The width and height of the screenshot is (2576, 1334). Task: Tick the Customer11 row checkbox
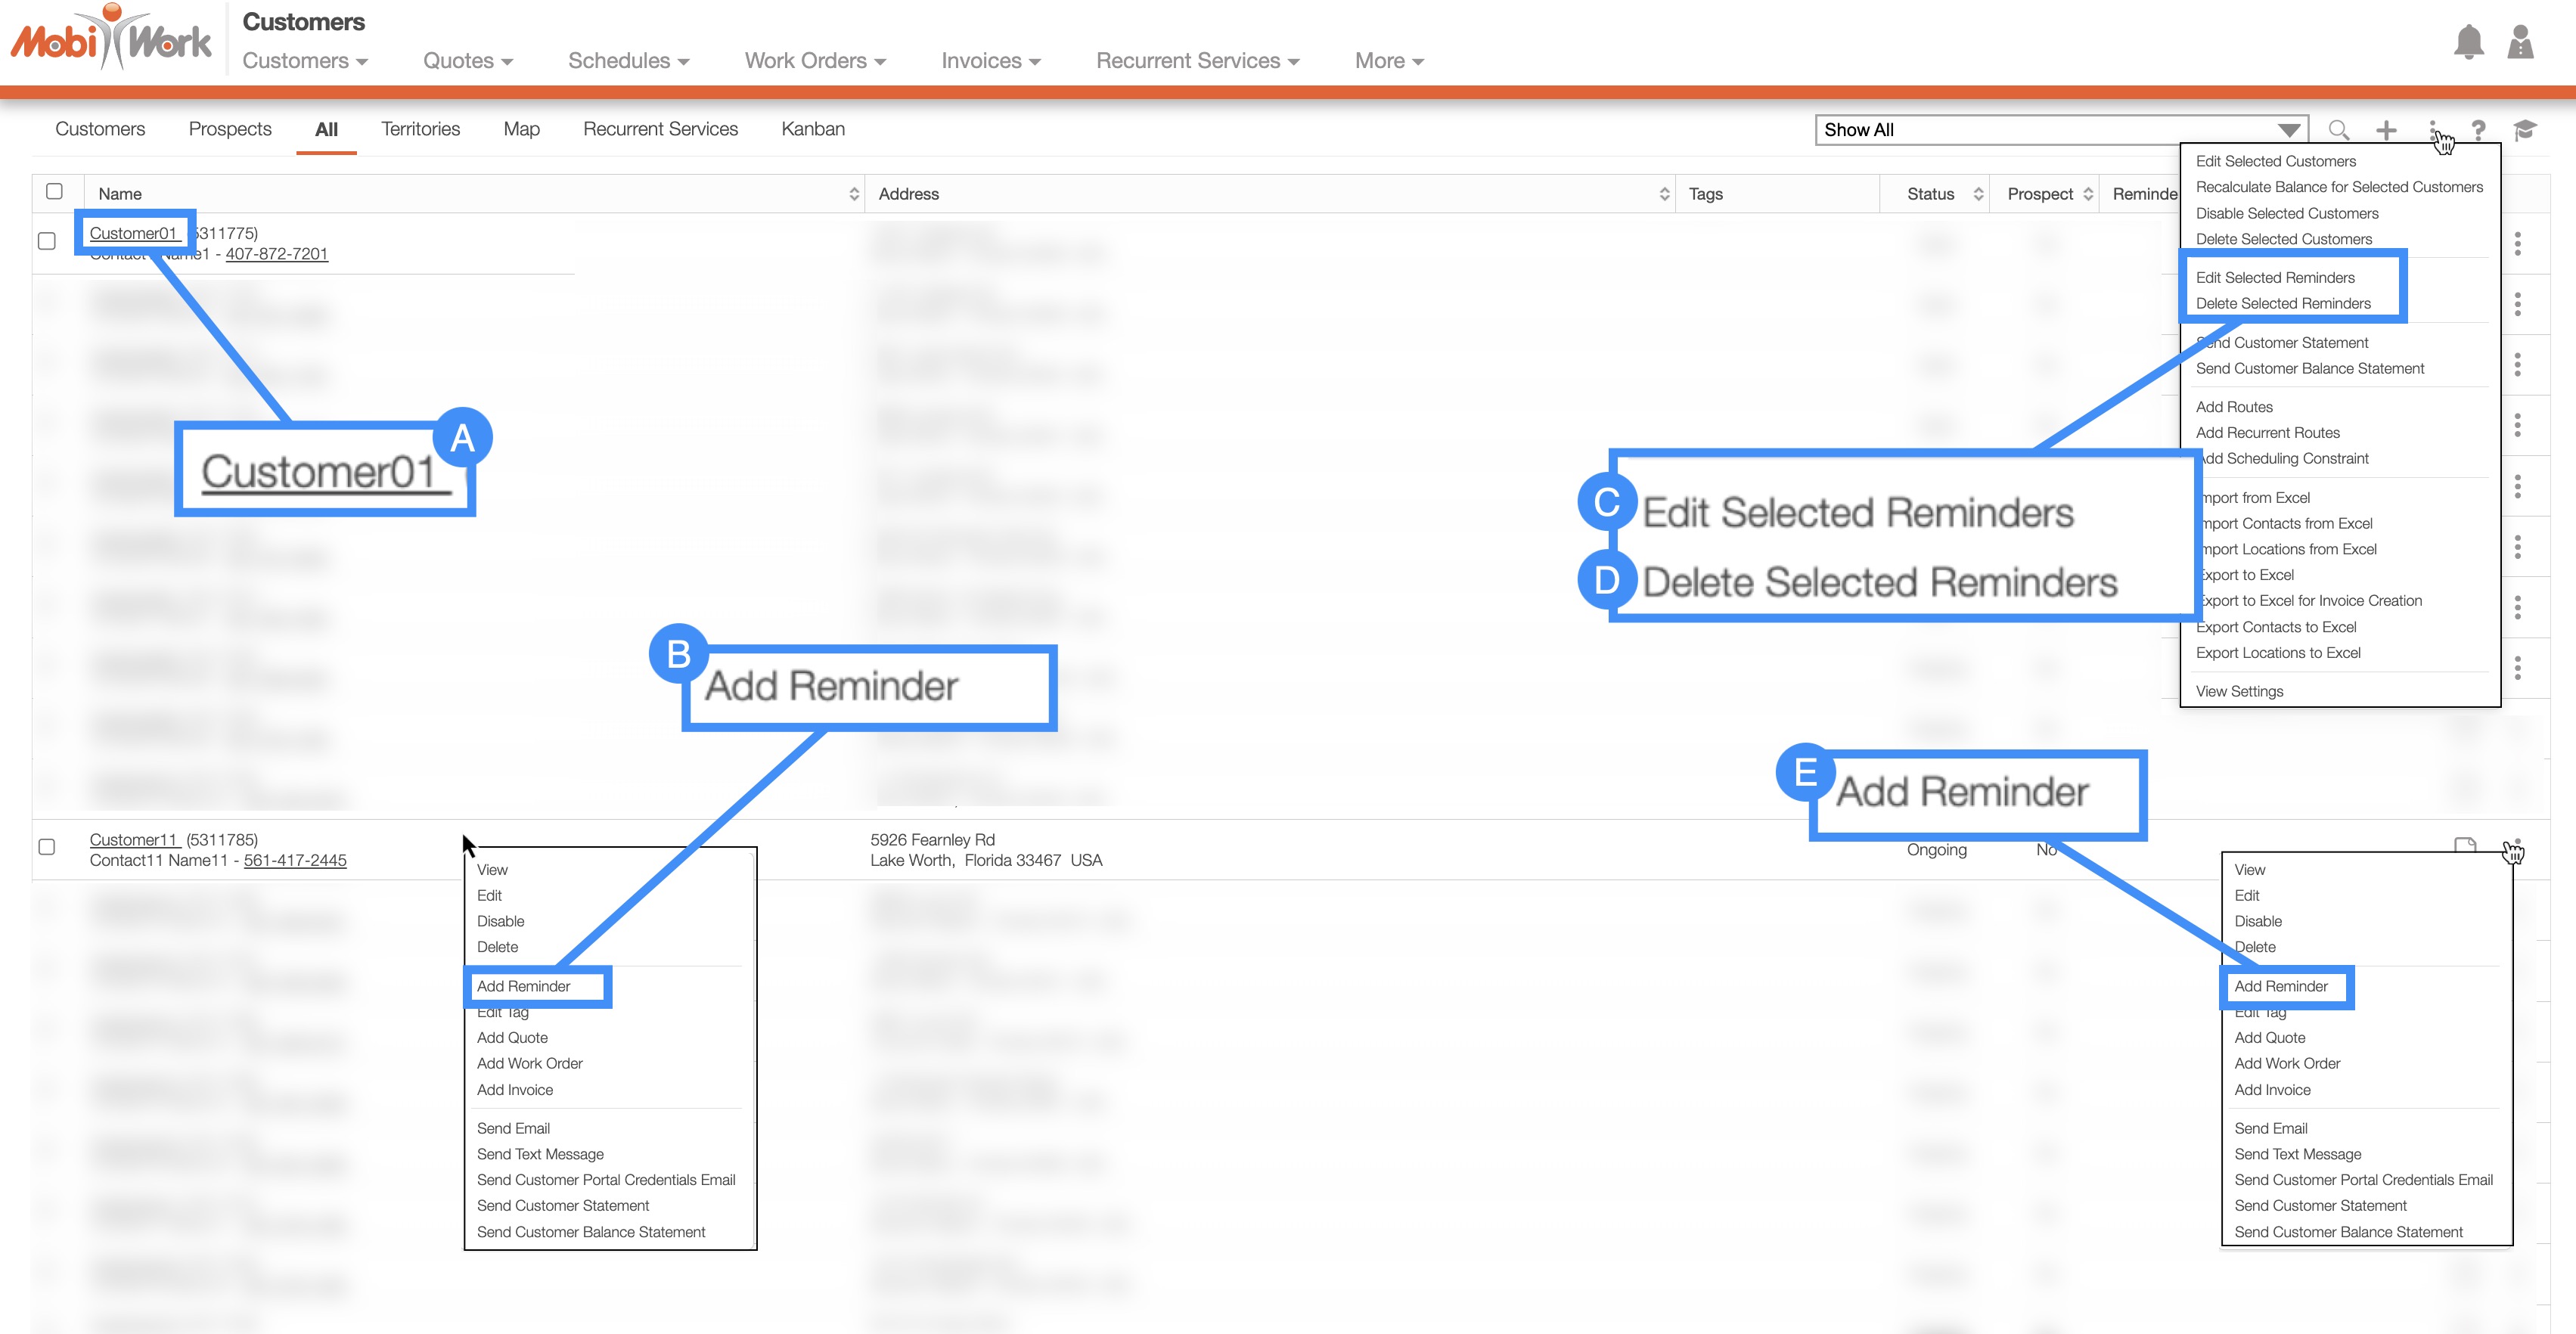point(46,847)
